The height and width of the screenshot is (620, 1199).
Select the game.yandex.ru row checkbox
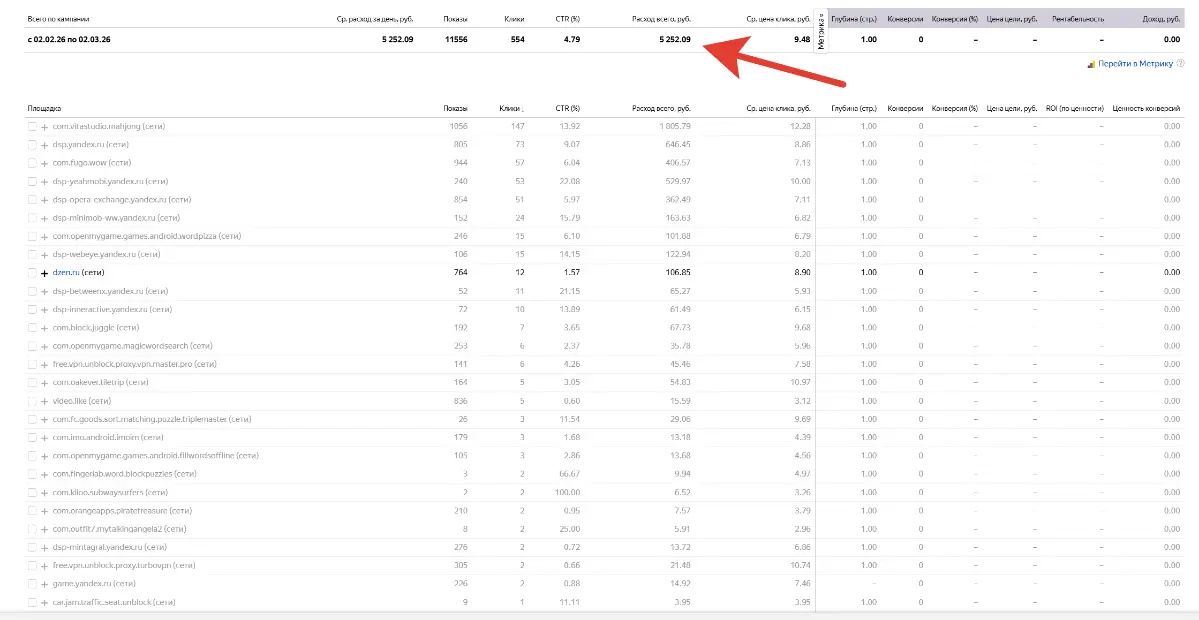click(32, 583)
